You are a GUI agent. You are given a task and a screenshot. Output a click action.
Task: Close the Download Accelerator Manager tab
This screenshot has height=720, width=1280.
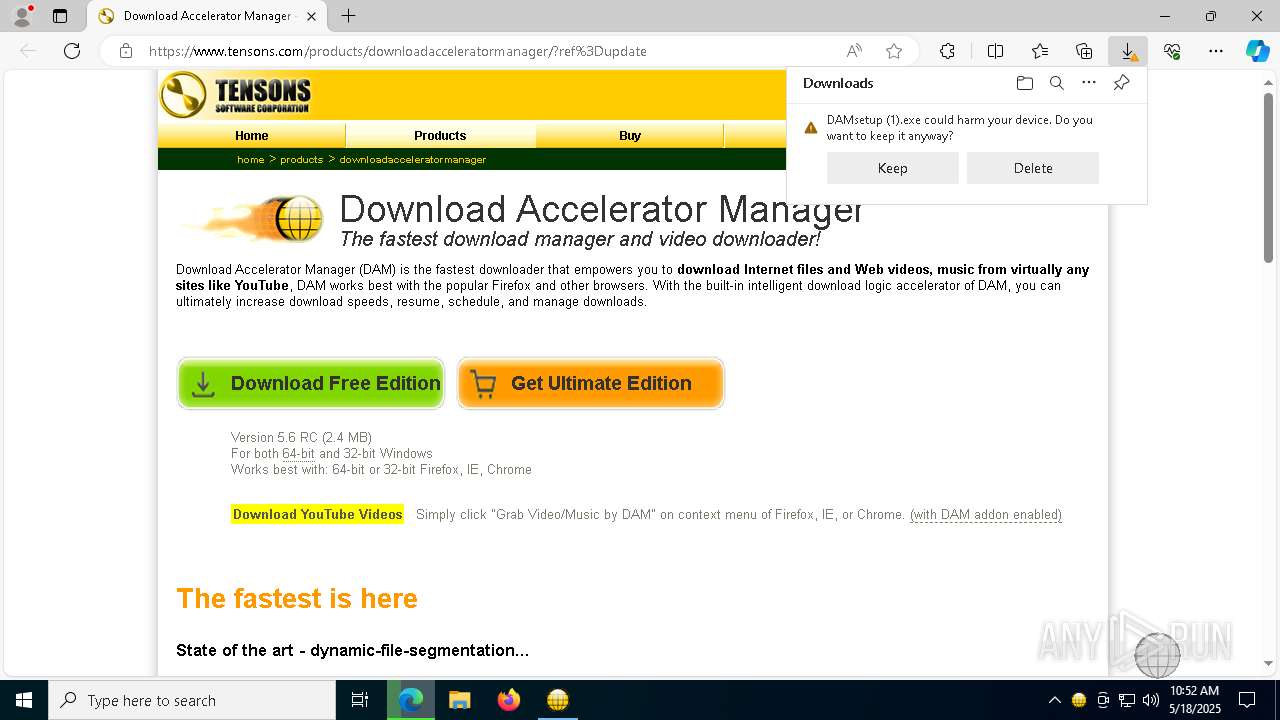311,16
